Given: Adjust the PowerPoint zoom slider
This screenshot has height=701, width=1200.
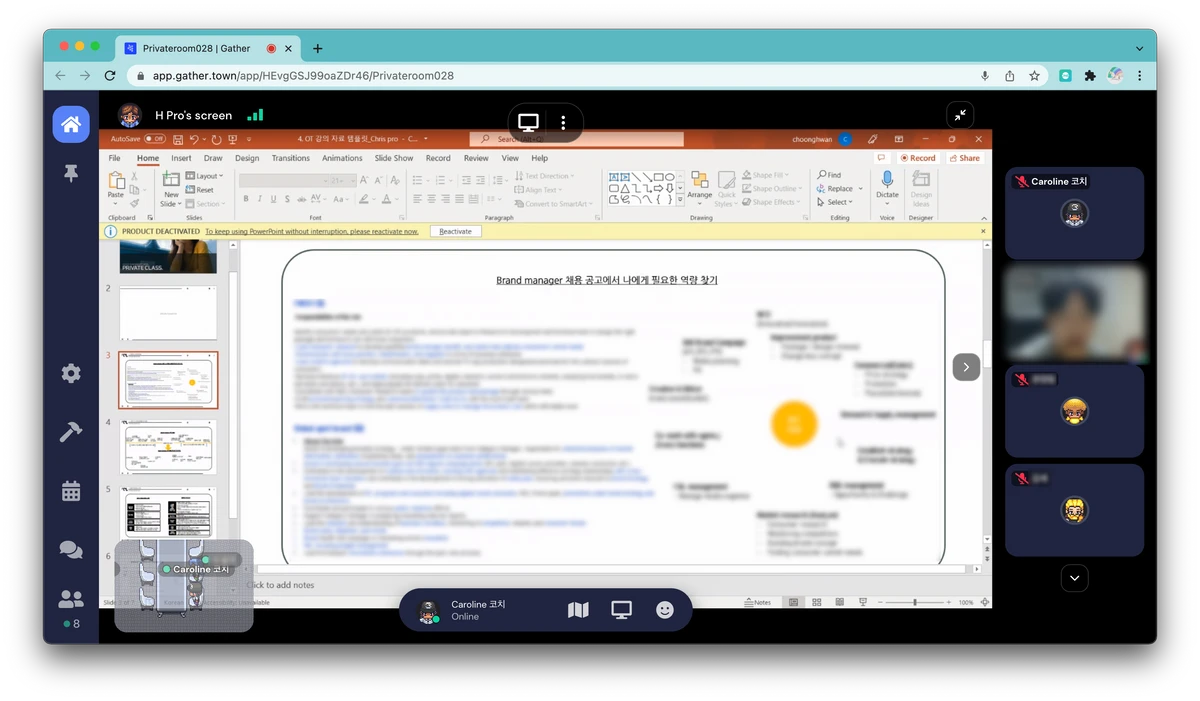Looking at the screenshot, I should (x=914, y=602).
